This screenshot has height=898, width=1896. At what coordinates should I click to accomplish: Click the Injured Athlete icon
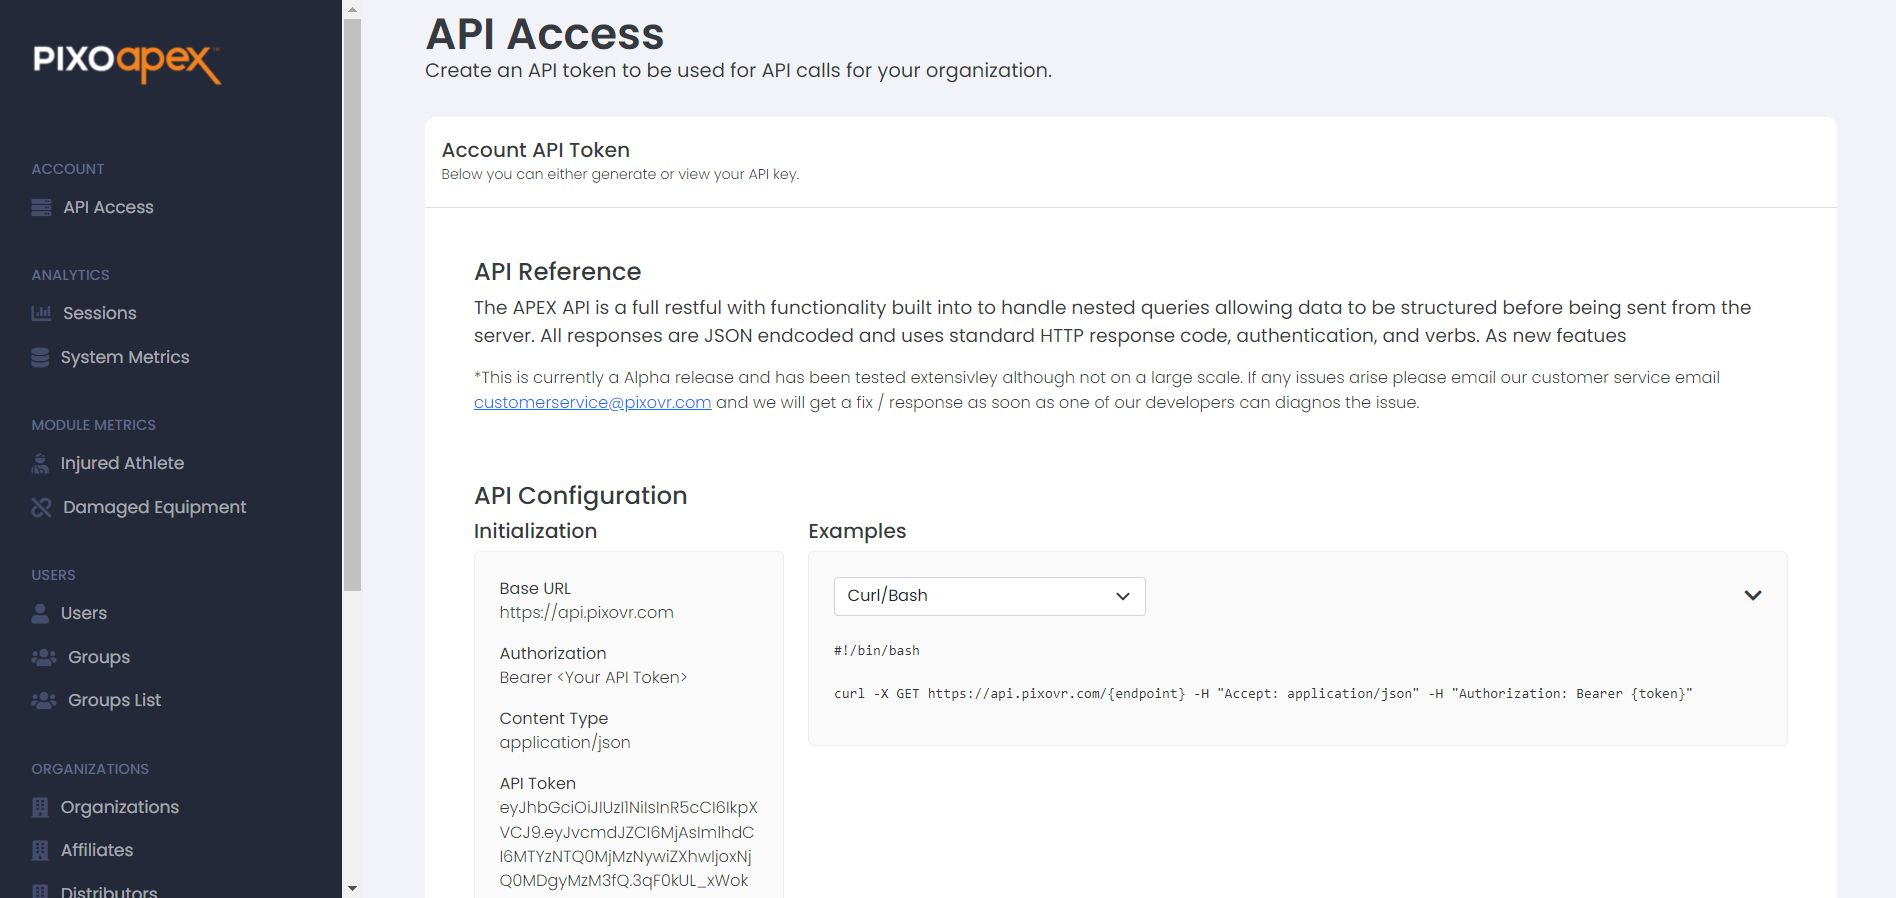(40, 464)
